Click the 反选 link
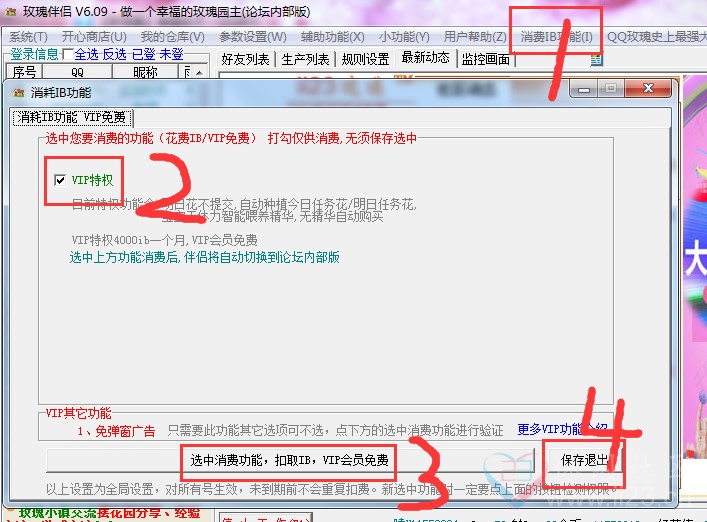707x522 pixels. pos(114,54)
